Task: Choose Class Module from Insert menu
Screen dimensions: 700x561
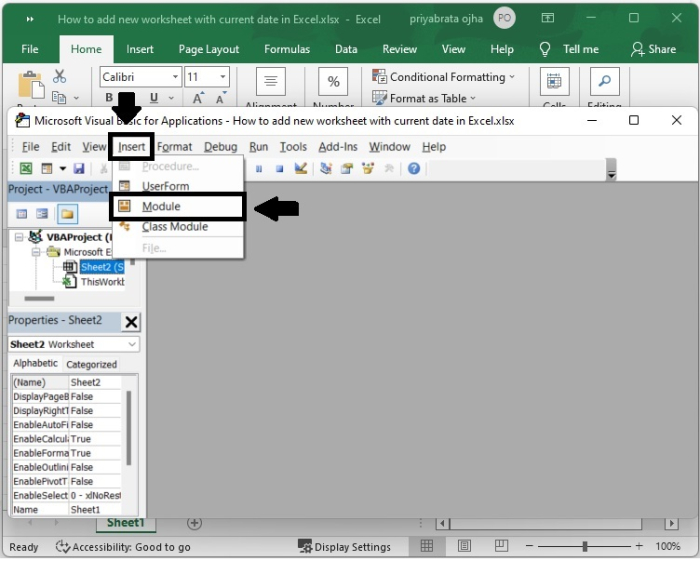Action: [178, 227]
